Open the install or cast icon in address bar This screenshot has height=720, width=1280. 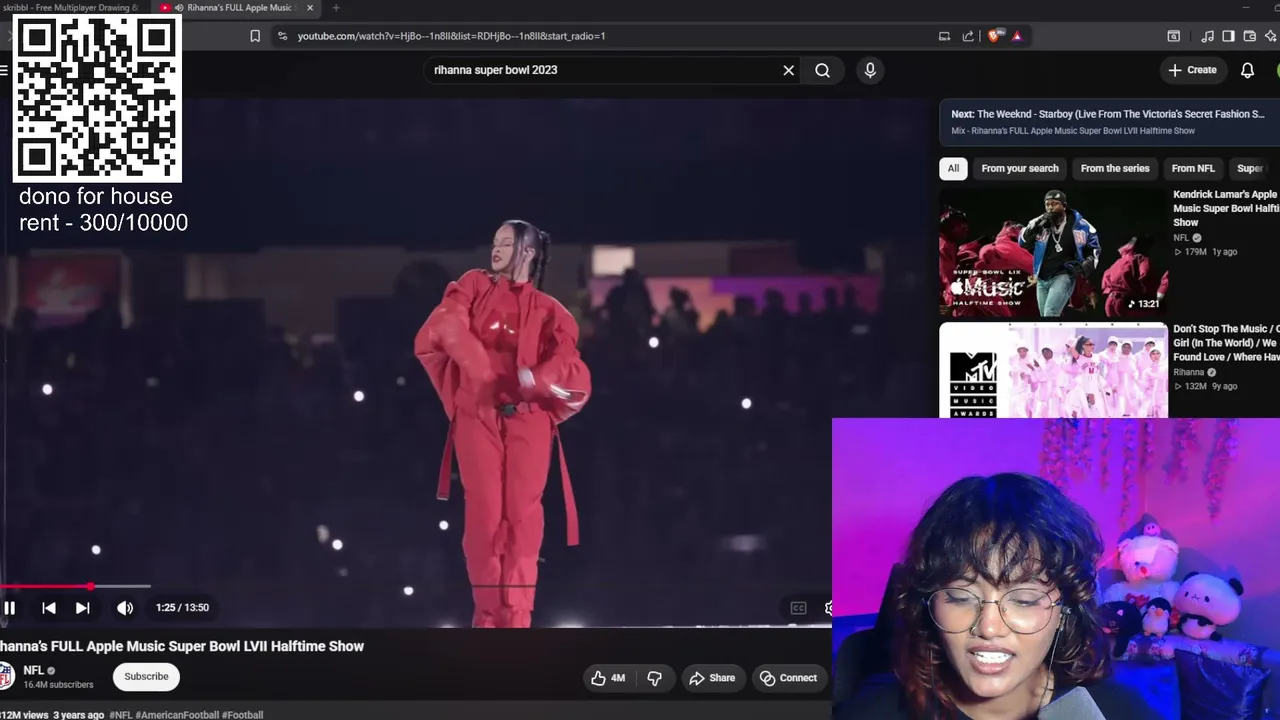944,36
